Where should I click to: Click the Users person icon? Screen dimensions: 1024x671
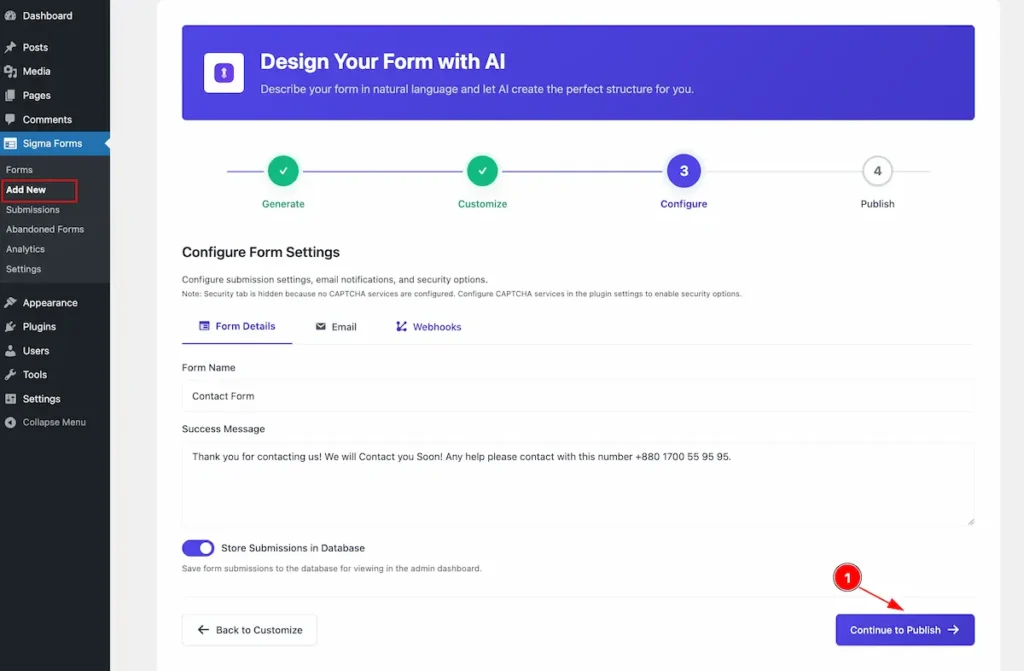pos(10,350)
